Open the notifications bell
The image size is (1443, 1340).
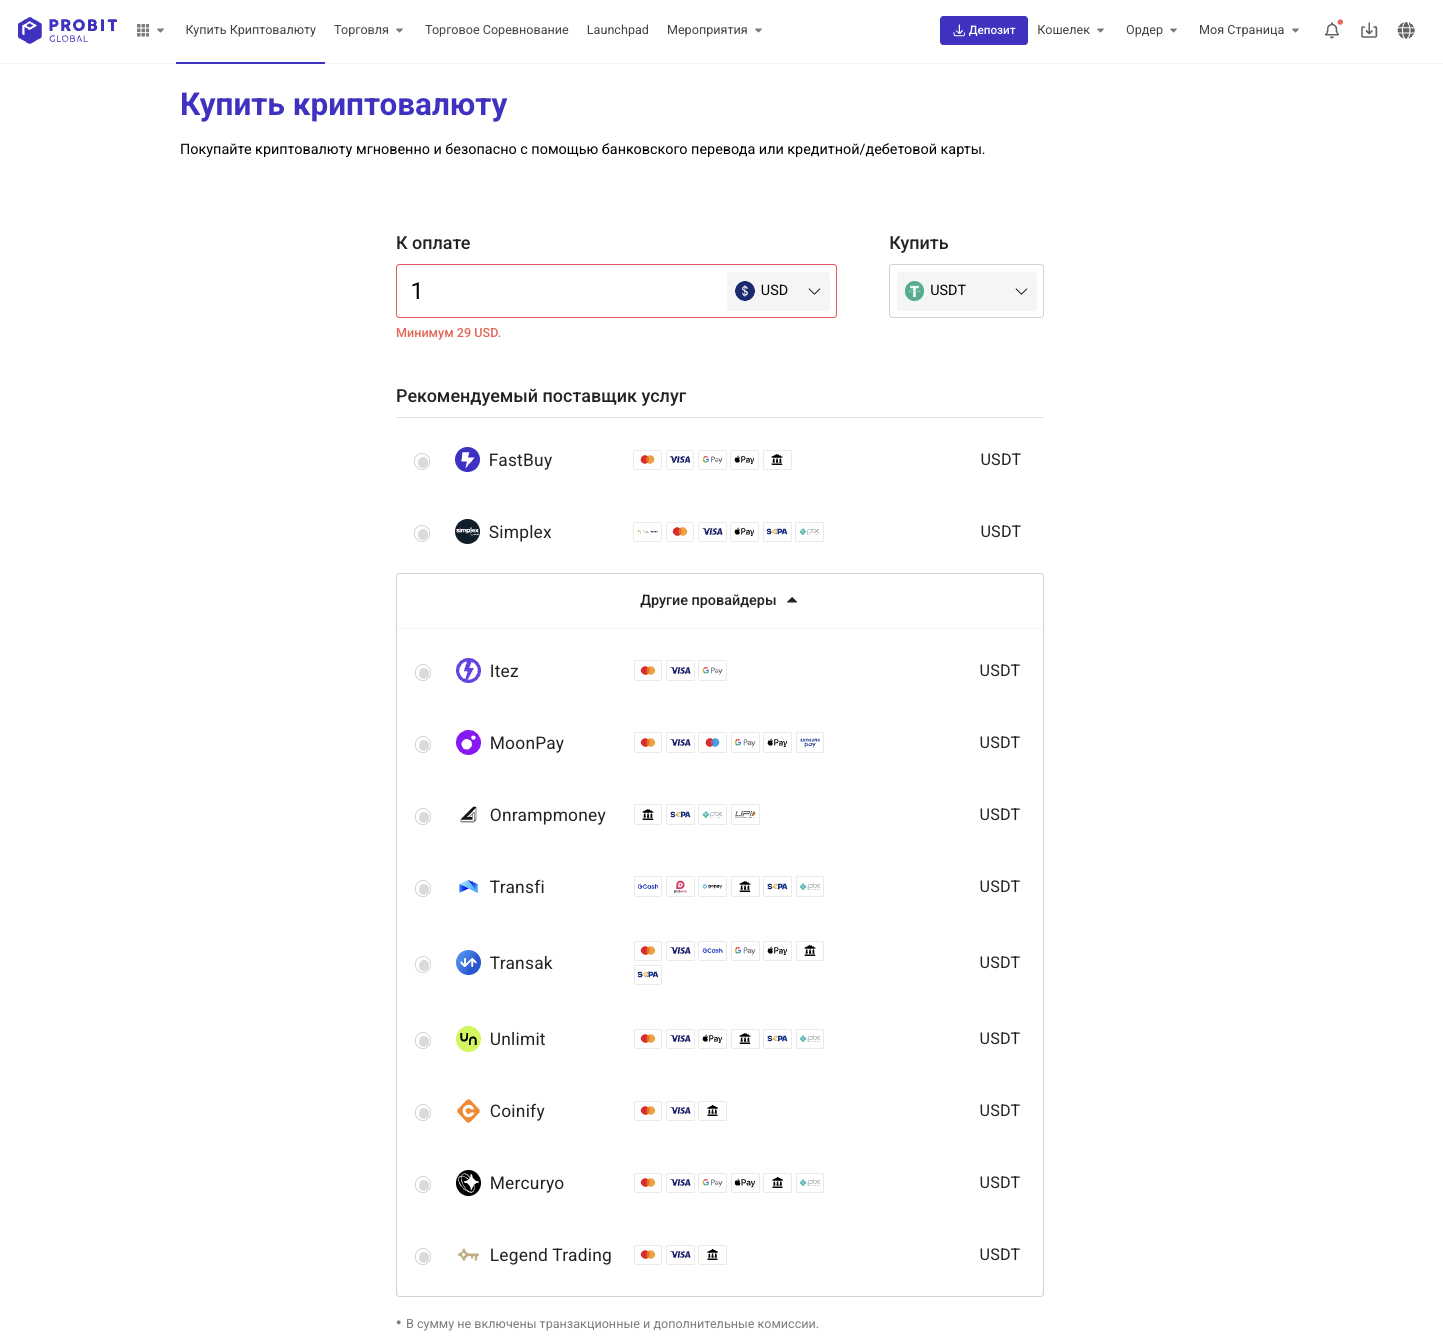(1331, 30)
